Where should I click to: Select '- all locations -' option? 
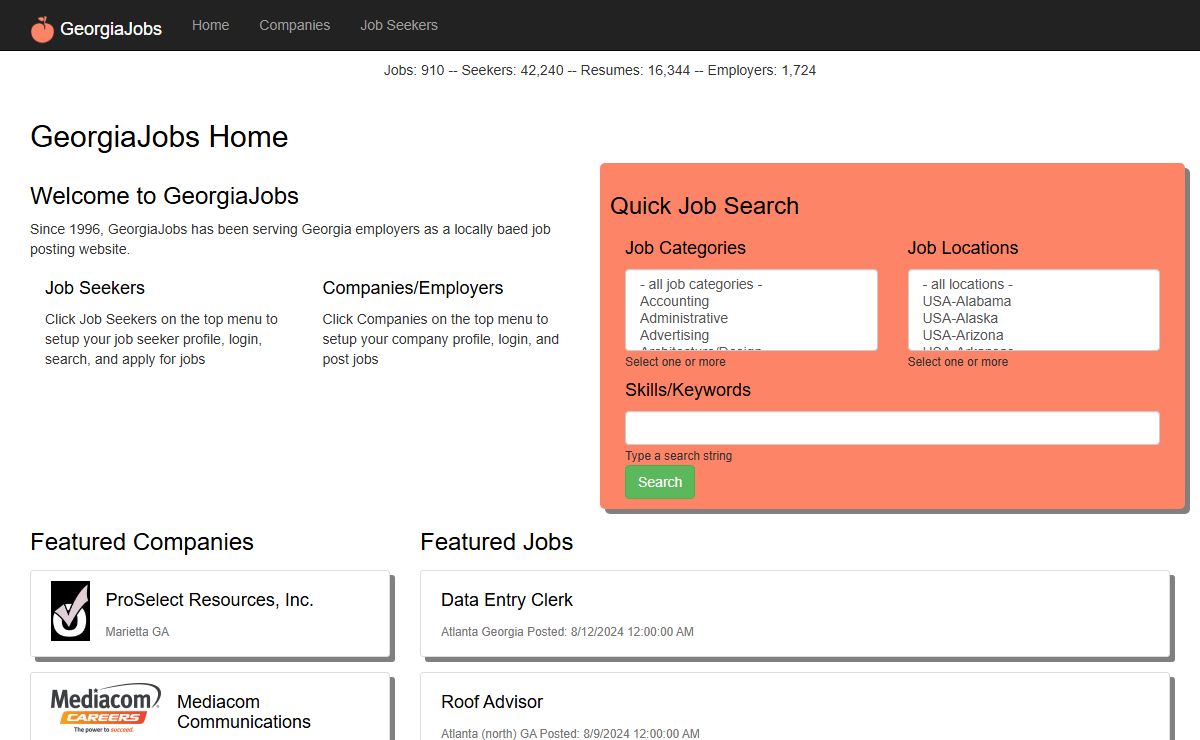pos(967,284)
